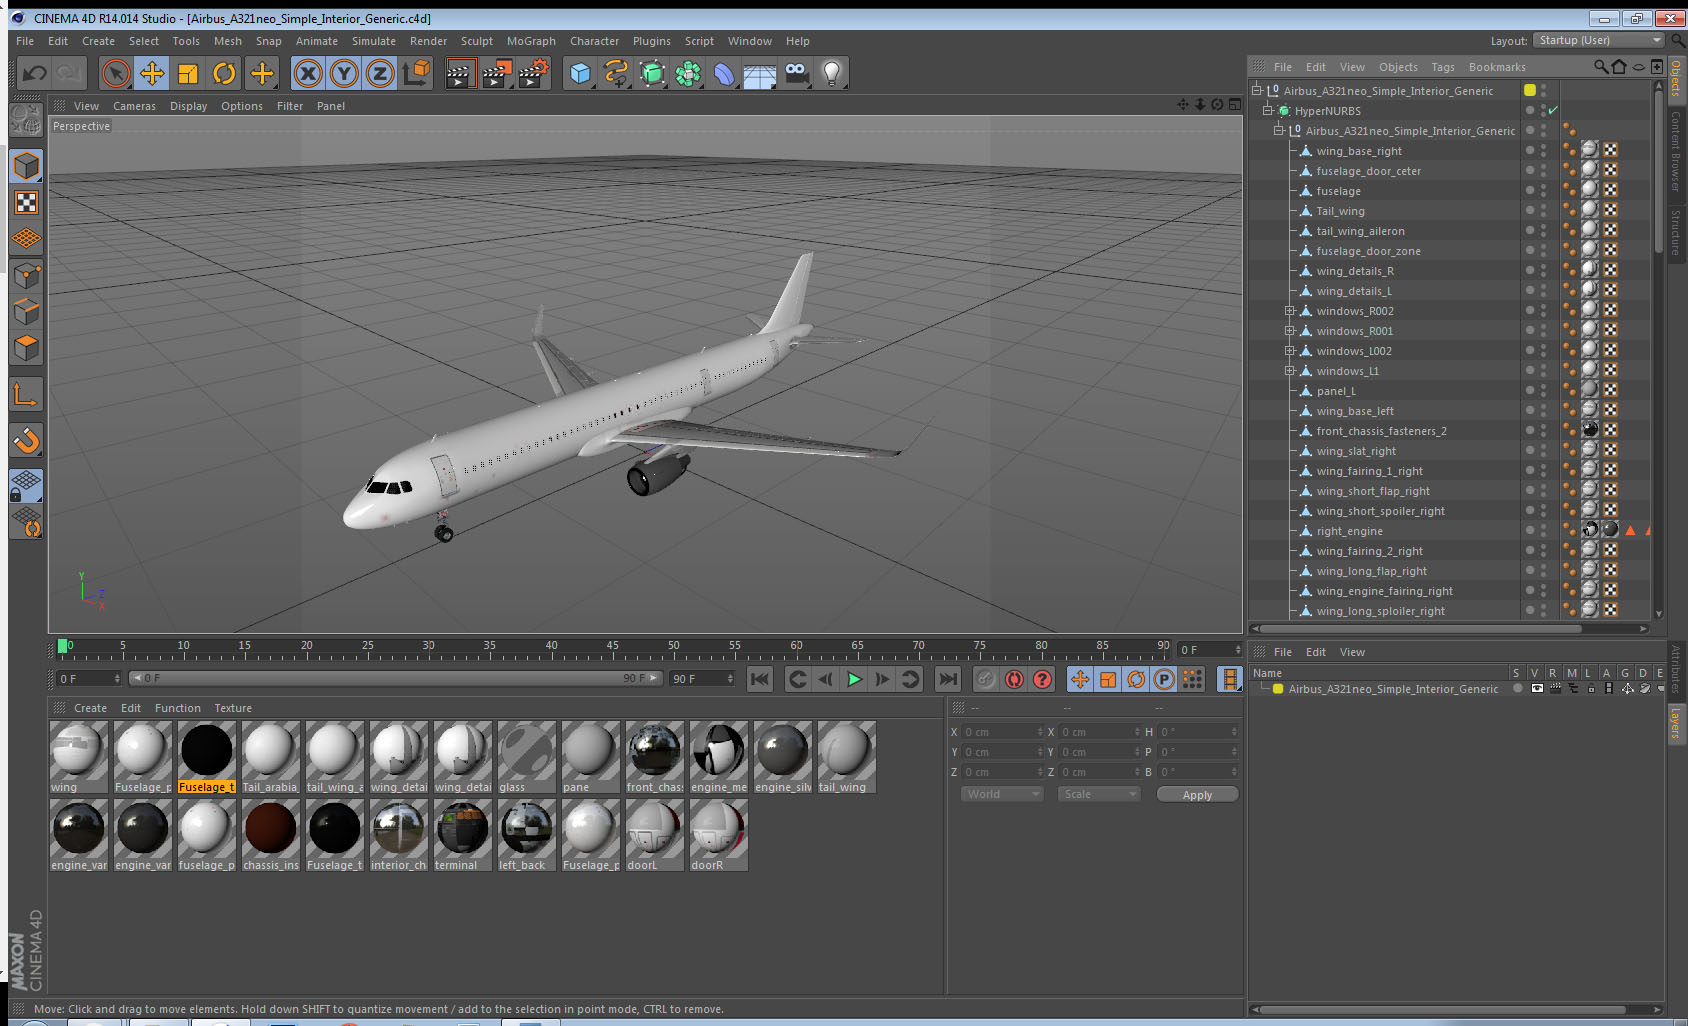Toggle snapping magnet icon

coord(26,440)
